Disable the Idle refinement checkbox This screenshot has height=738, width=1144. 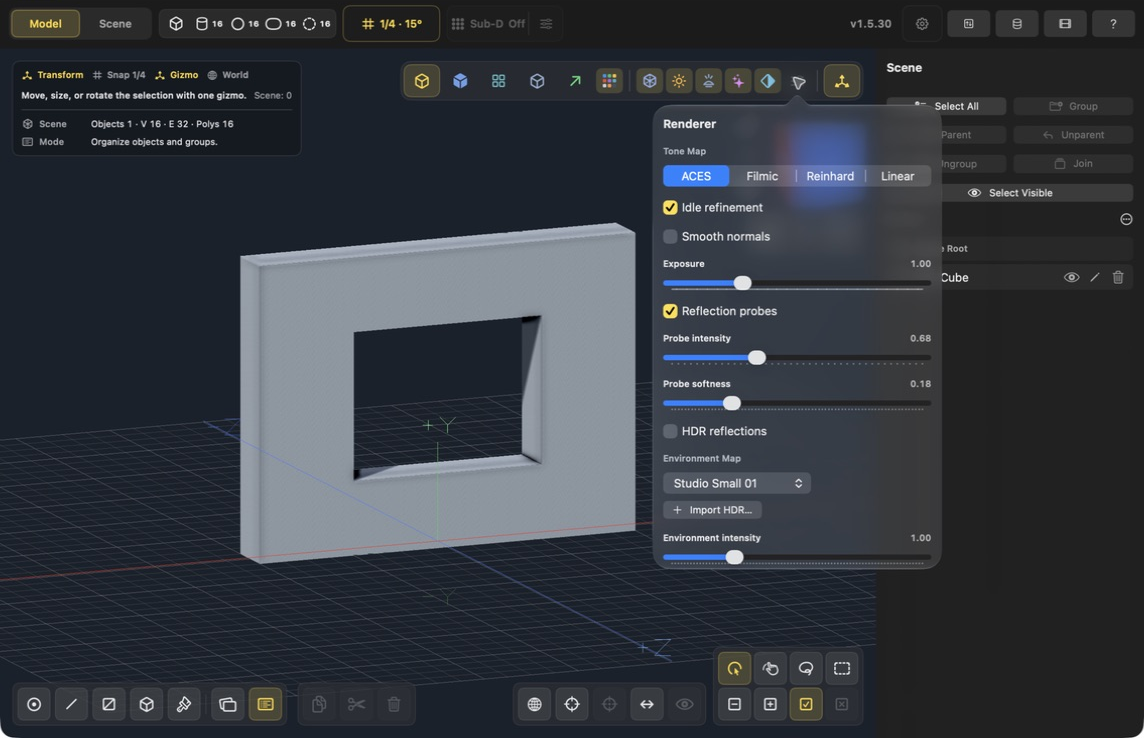pyautogui.click(x=670, y=208)
